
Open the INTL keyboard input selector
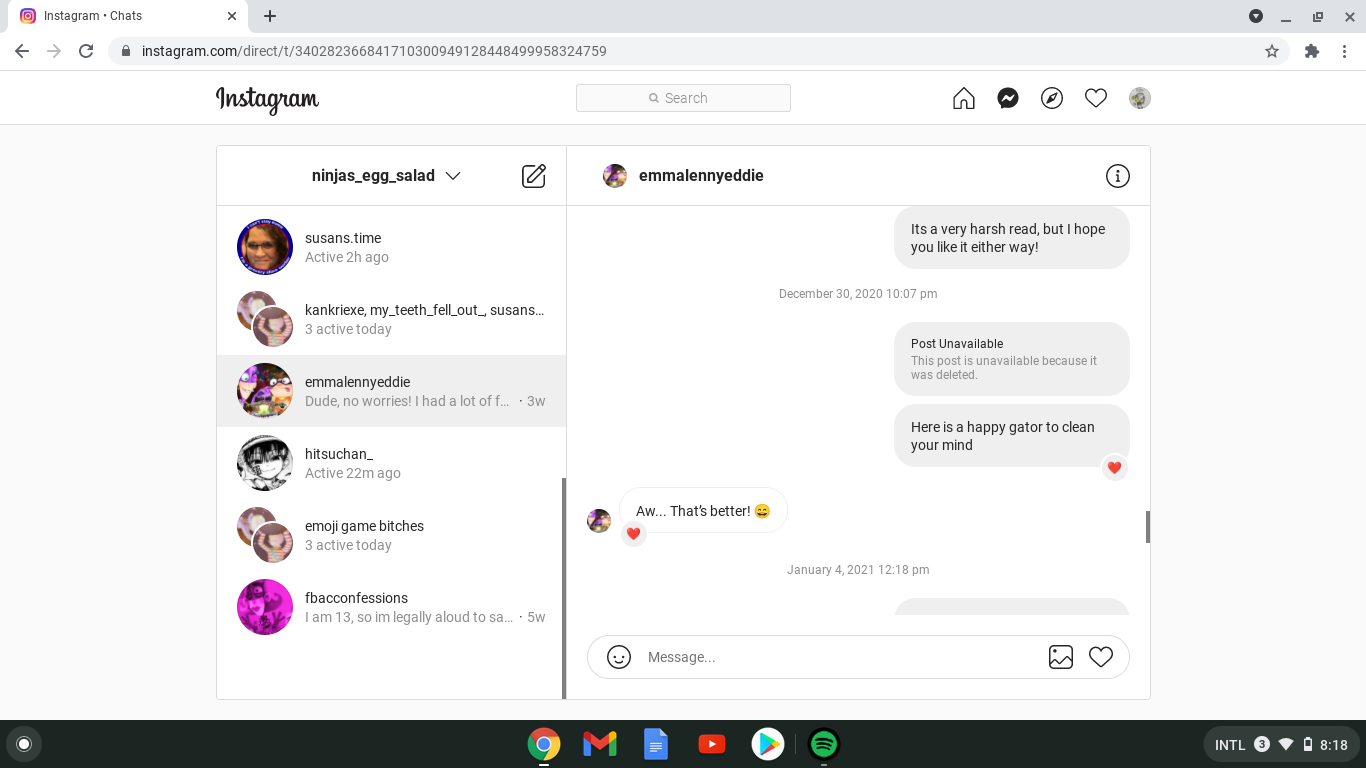[1230, 745]
